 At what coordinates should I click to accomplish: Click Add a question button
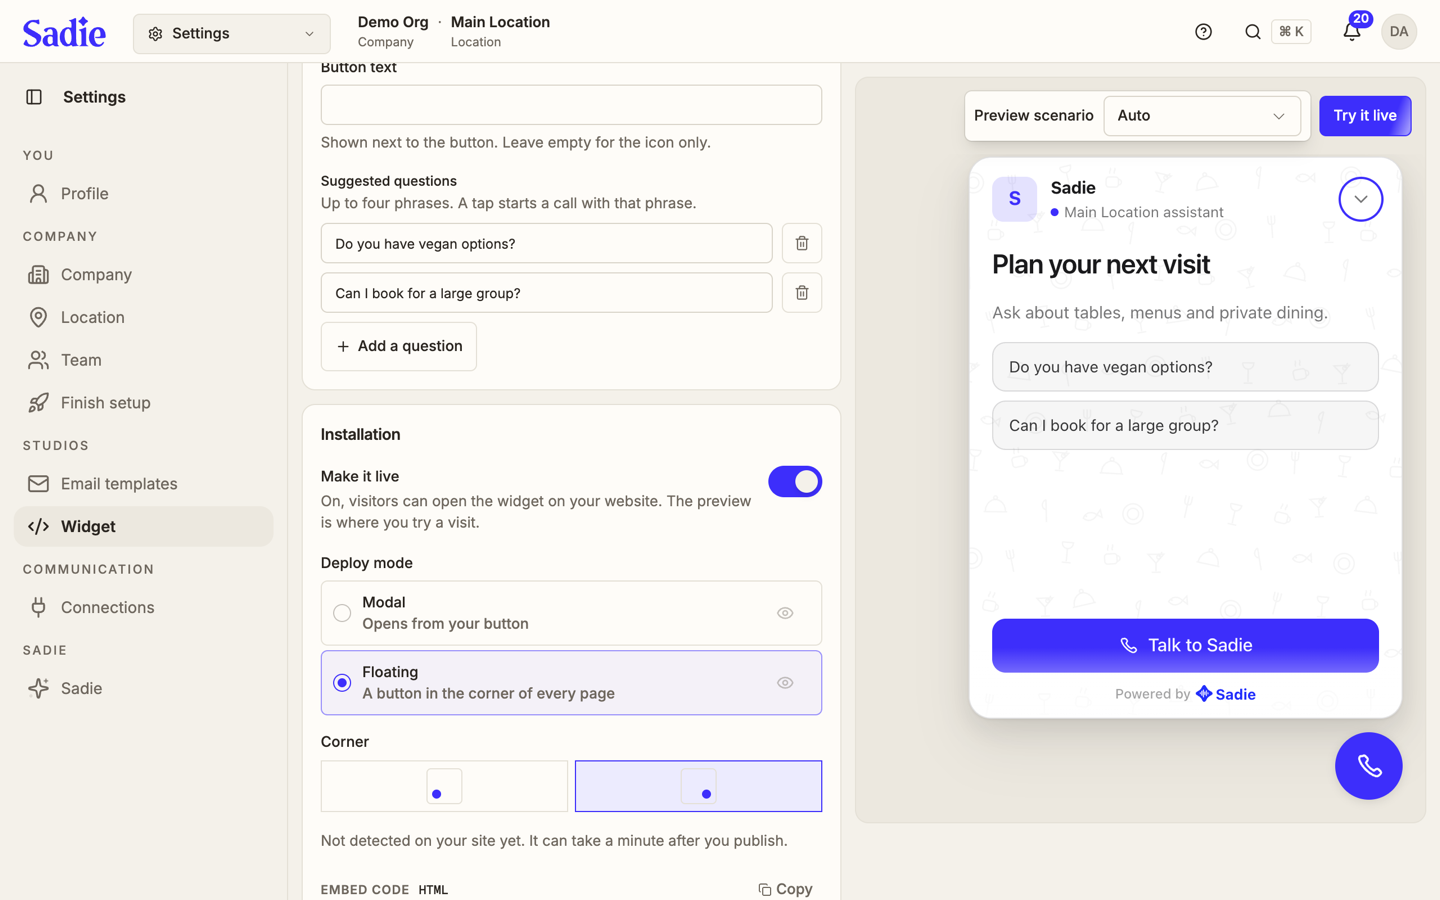398,346
